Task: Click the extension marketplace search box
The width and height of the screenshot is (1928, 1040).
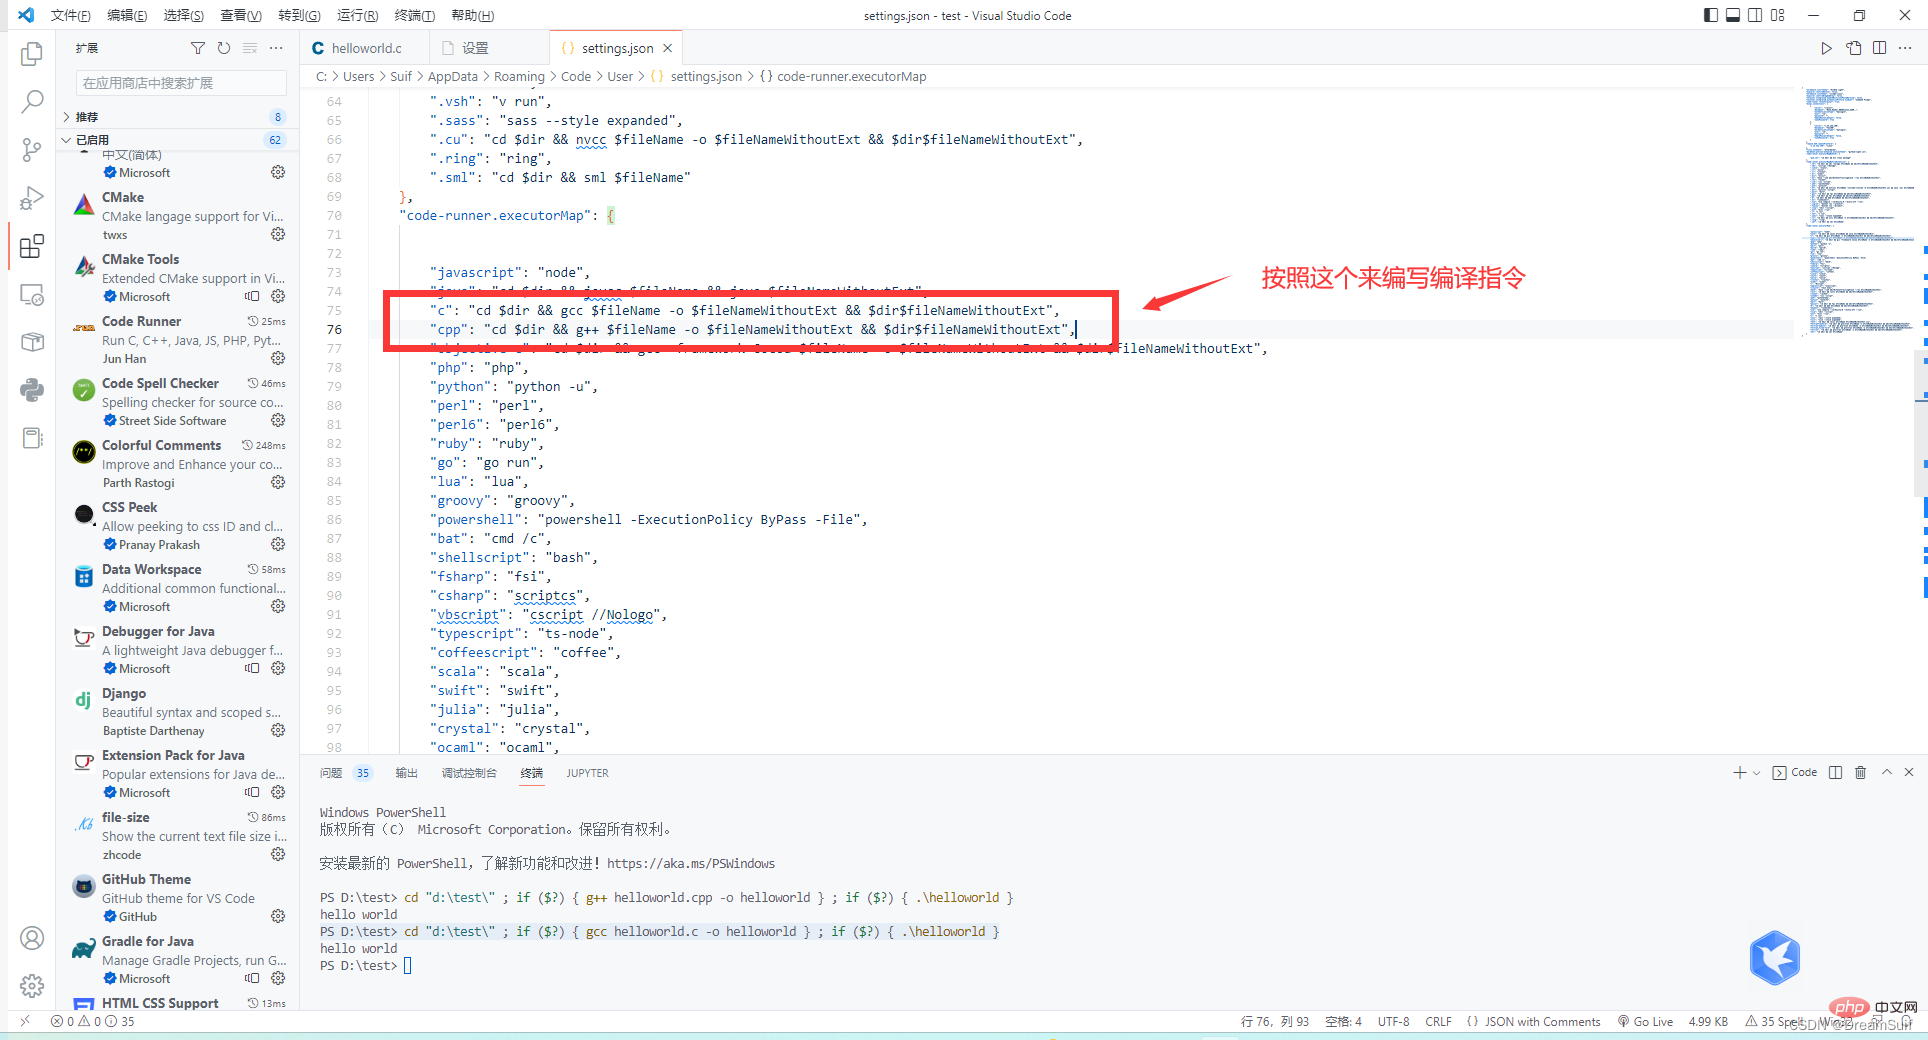Action: (x=180, y=83)
